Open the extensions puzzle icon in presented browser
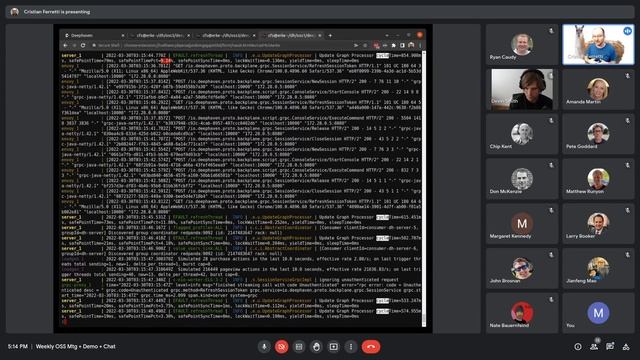 tap(393, 45)
